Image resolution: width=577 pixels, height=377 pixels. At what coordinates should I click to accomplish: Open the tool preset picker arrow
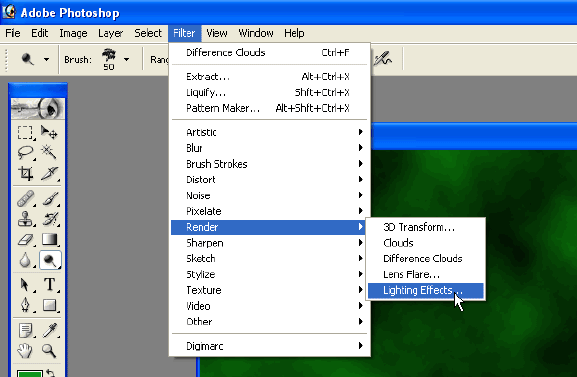(46, 59)
